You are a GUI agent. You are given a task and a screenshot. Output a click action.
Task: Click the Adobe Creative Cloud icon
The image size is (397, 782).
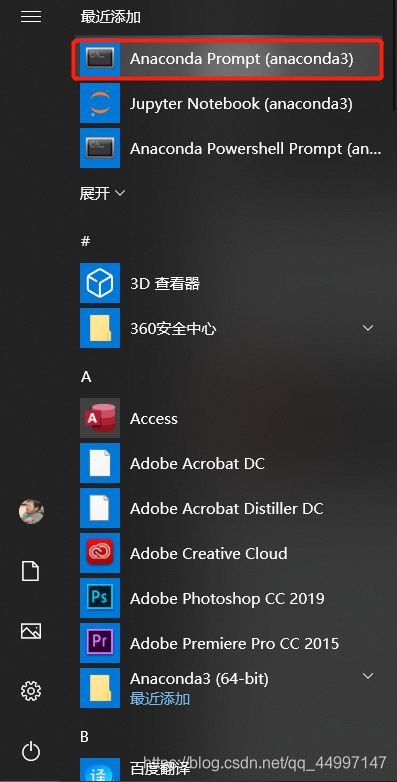click(100, 553)
